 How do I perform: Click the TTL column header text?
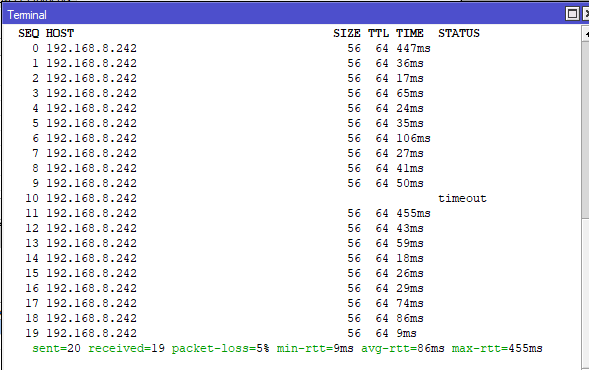coord(378,33)
